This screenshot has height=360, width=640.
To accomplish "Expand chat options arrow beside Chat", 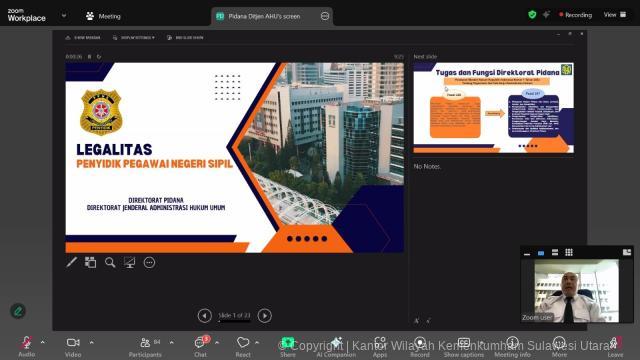I will [x=217, y=342].
